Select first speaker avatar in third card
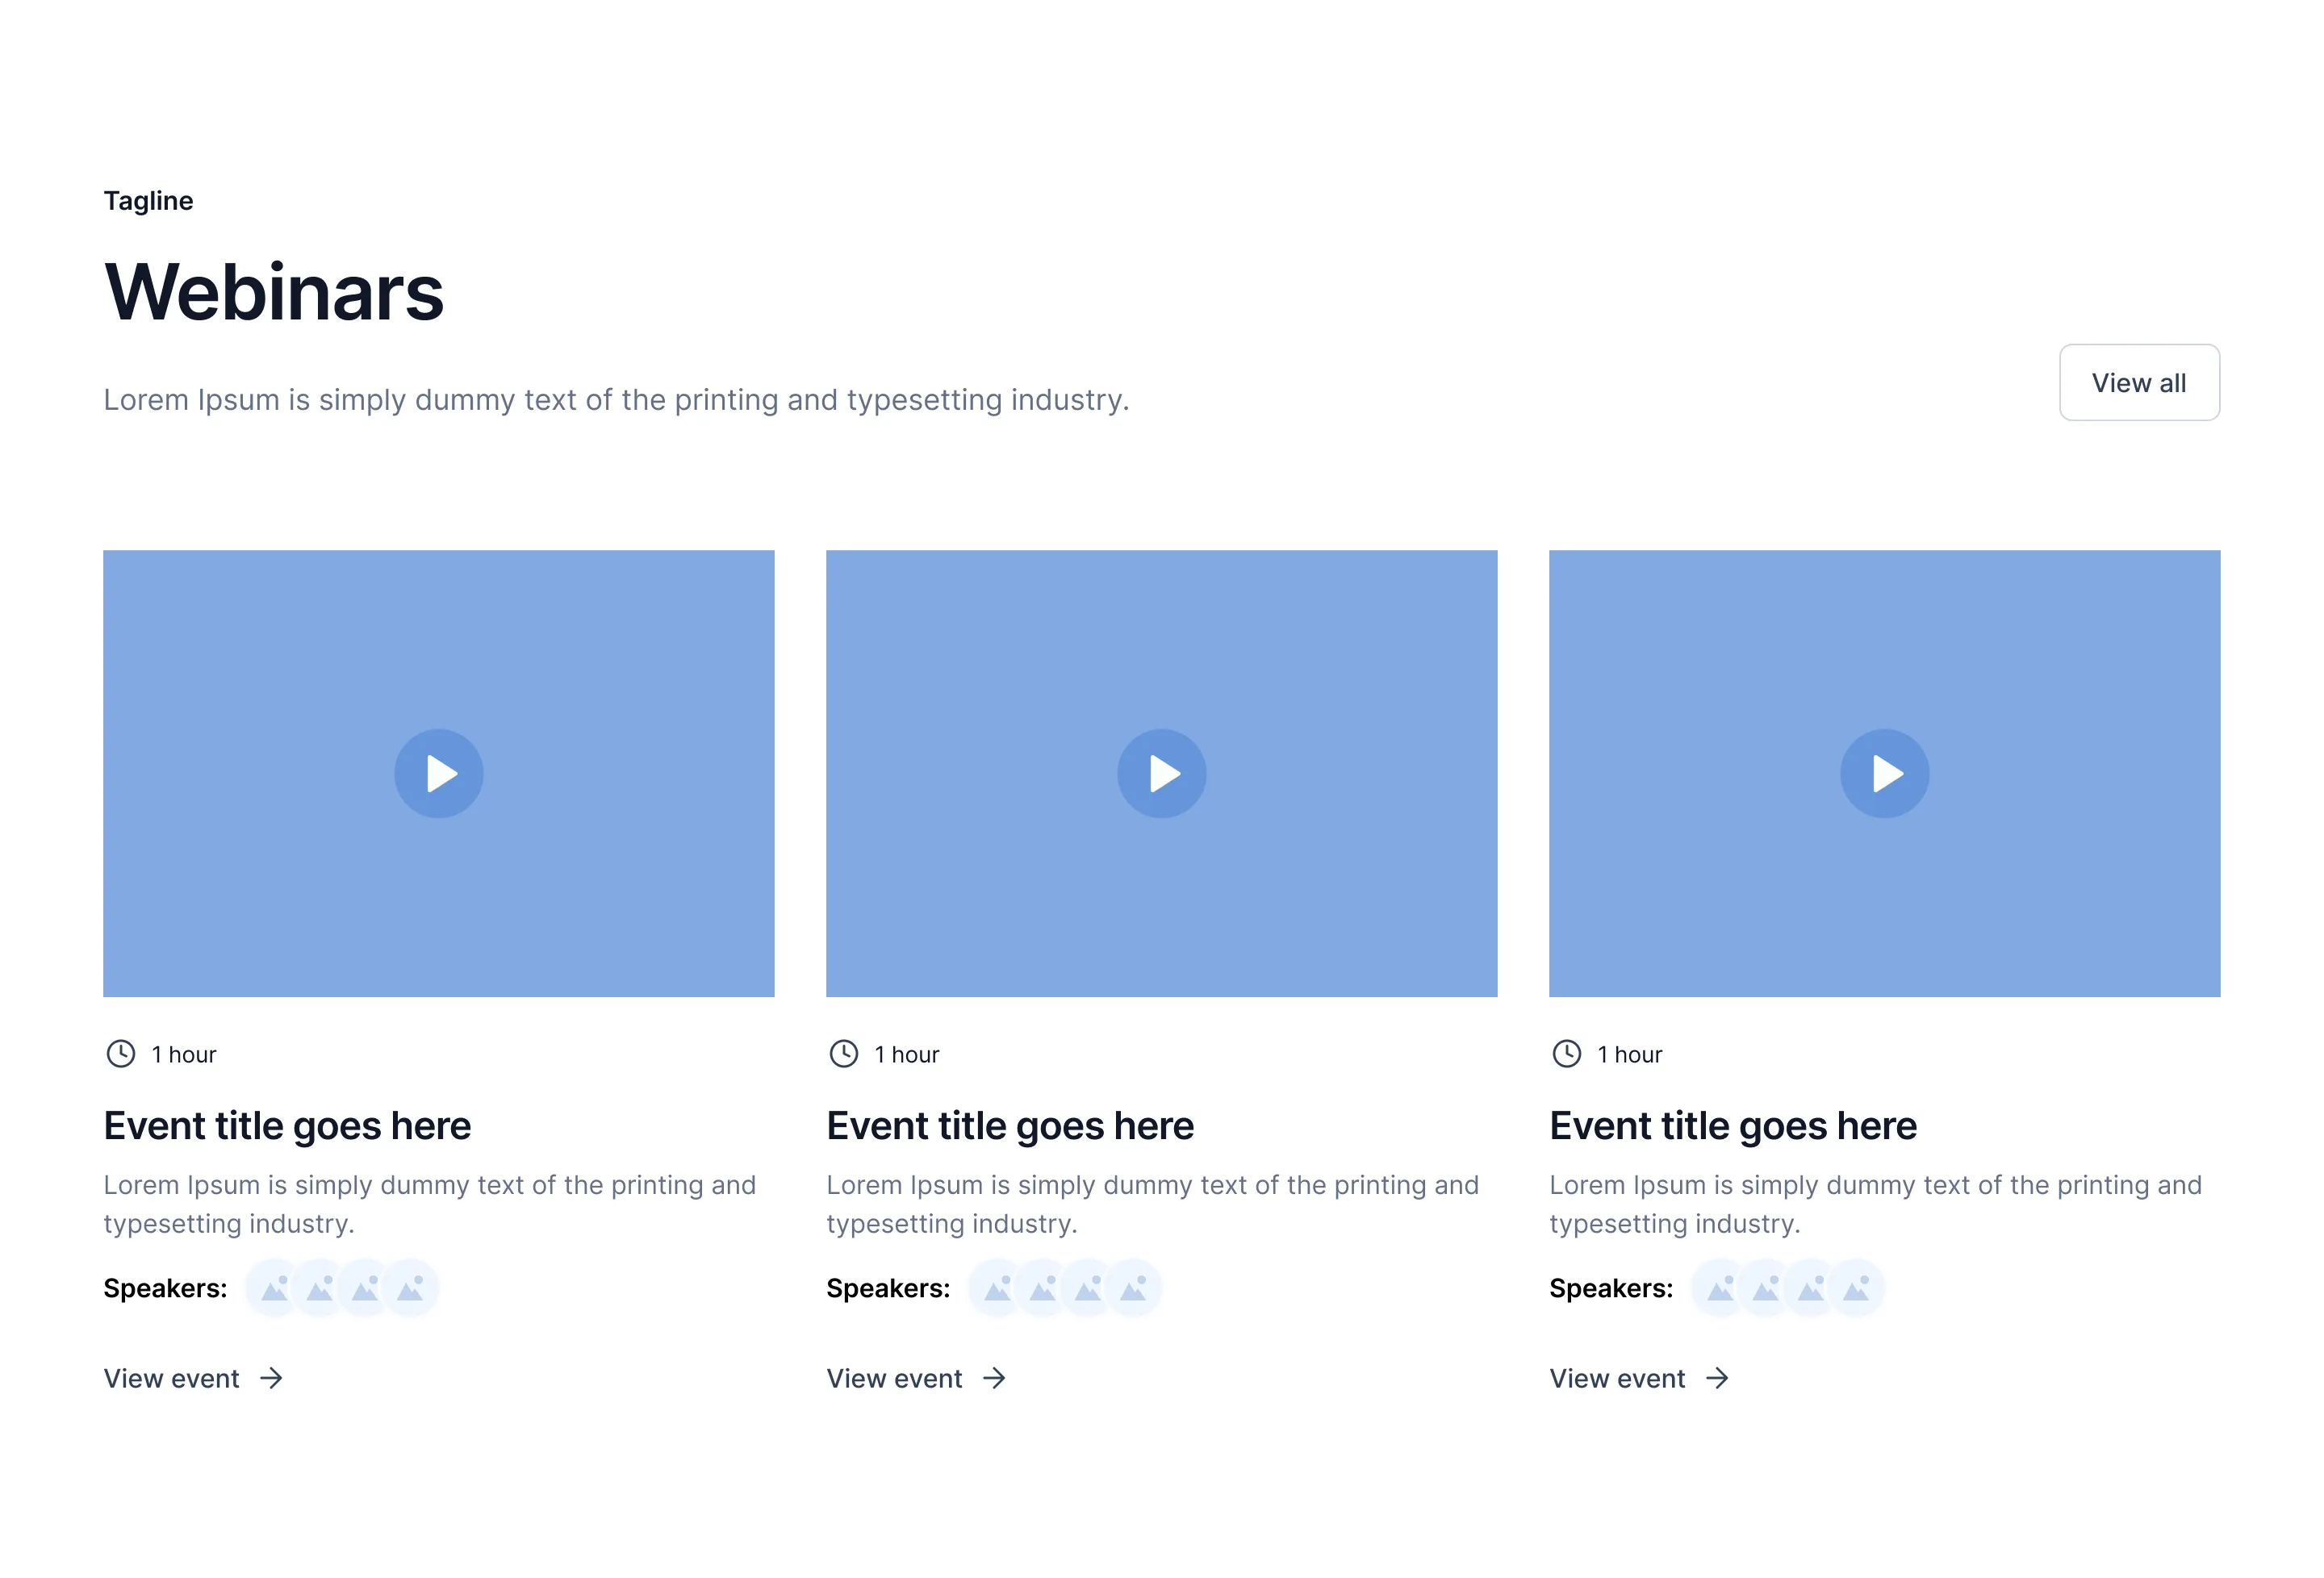The height and width of the screenshot is (1578, 2324). 1719,1287
